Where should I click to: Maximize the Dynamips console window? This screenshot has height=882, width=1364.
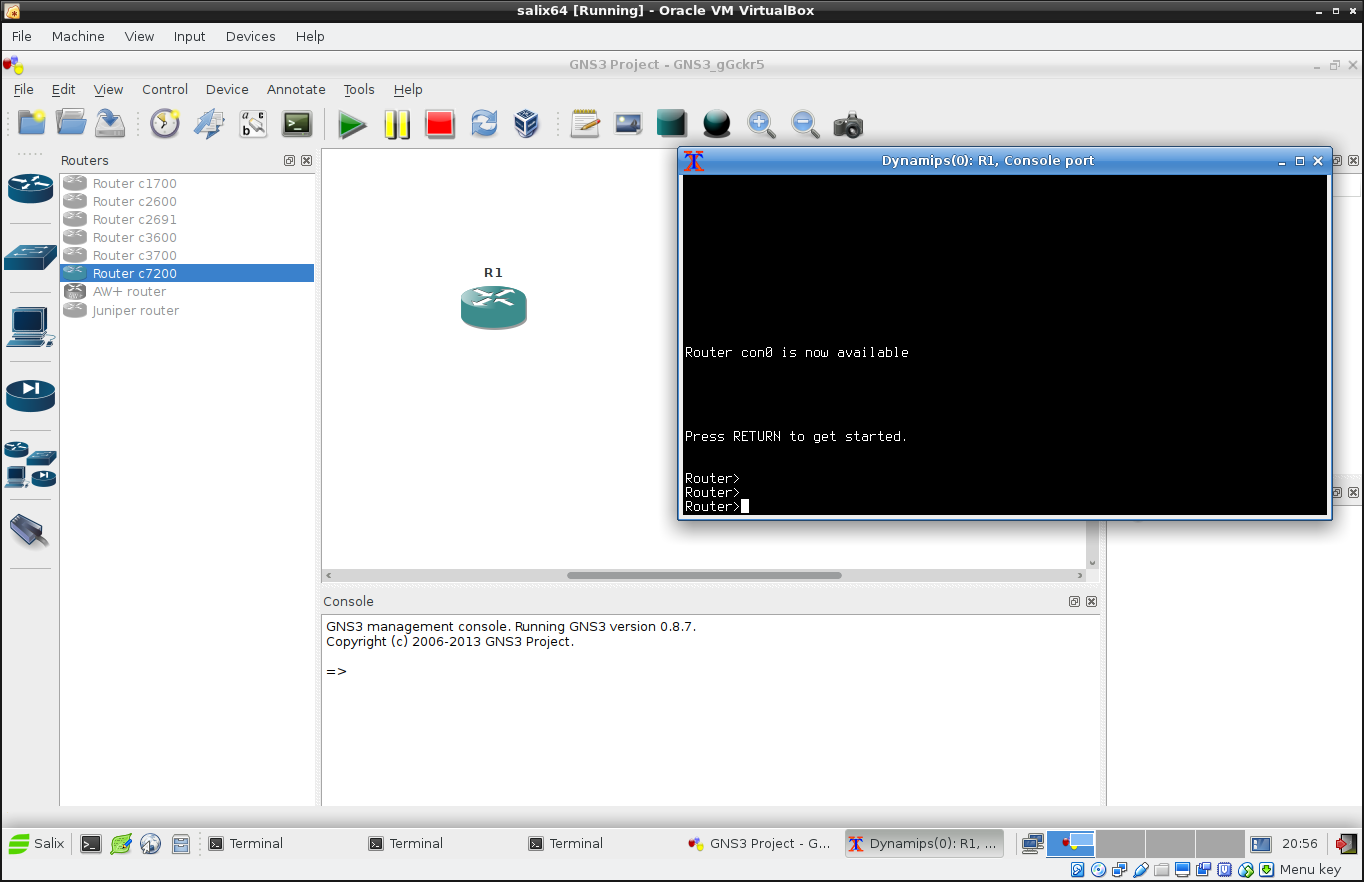pos(1300,161)
